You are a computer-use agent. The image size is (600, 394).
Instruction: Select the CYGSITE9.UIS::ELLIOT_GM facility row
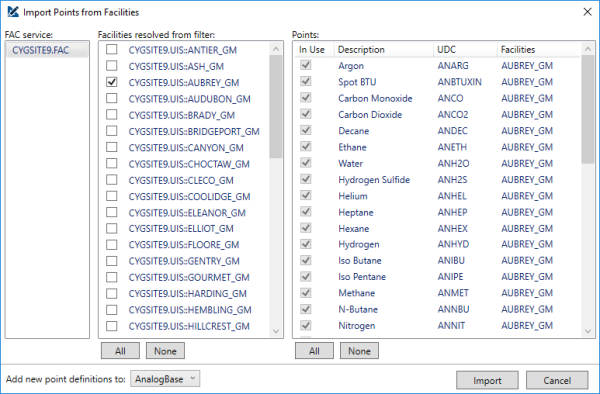[x=181, y=228]
